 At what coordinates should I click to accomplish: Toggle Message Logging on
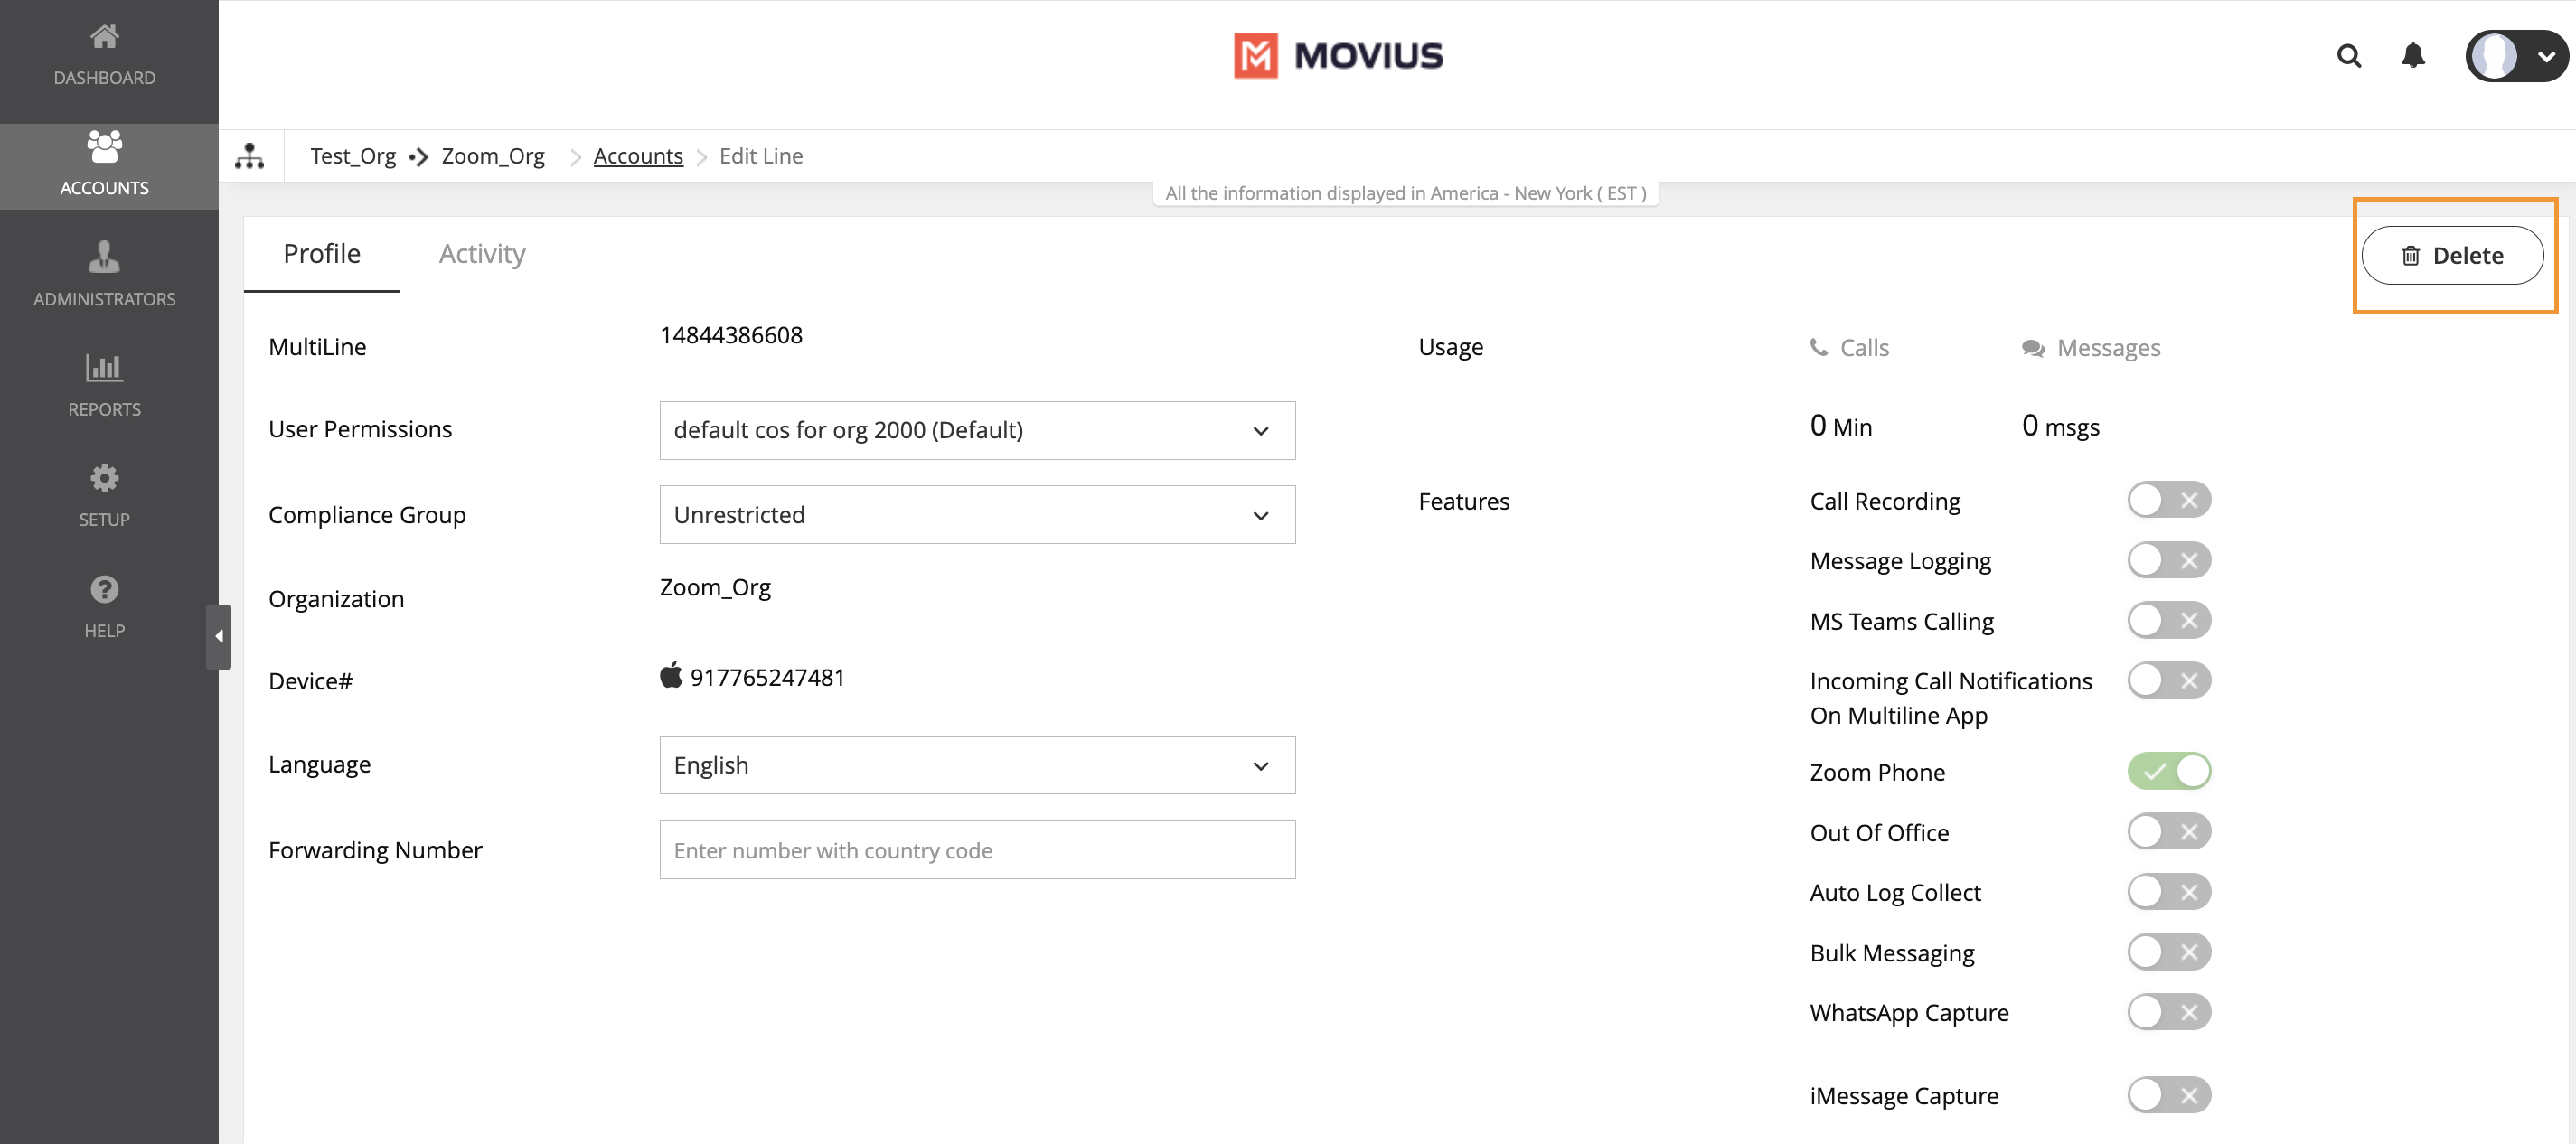click(x=2167, y=560)
